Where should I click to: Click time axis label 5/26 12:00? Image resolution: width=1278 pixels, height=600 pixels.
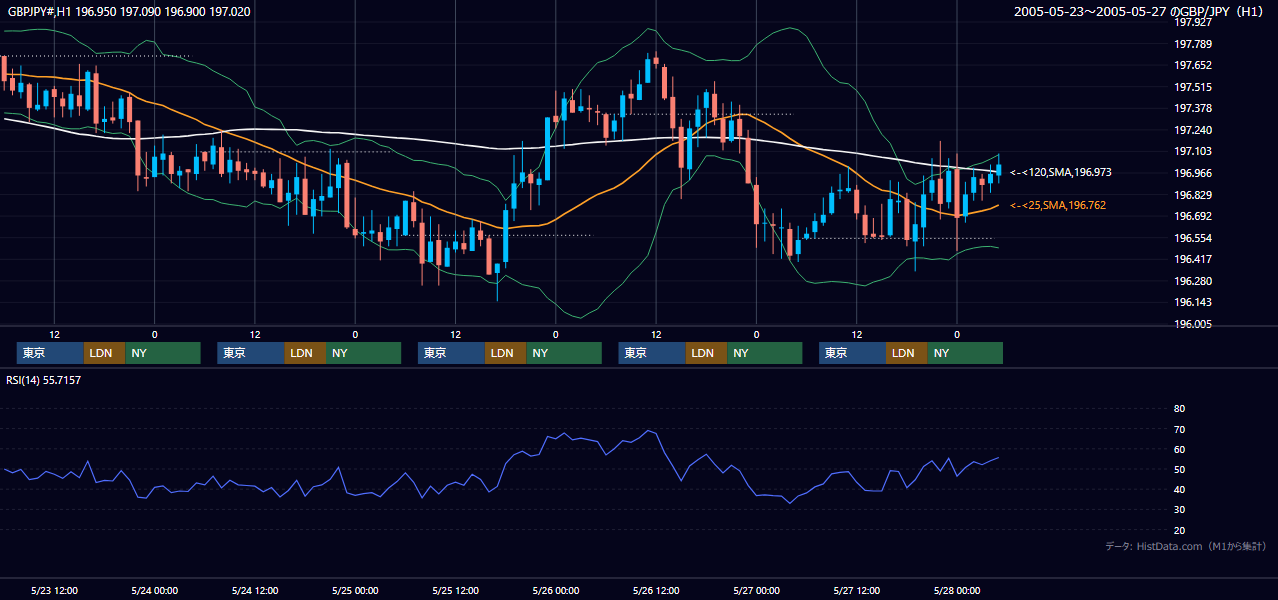(656, 590)
